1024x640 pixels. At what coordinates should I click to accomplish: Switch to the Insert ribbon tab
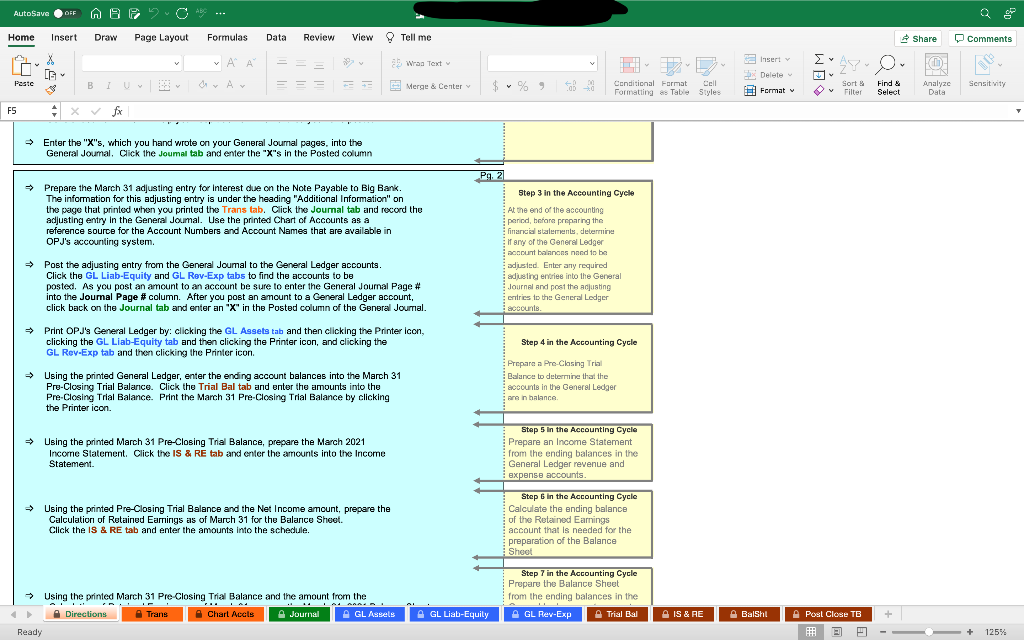(64, 38)
